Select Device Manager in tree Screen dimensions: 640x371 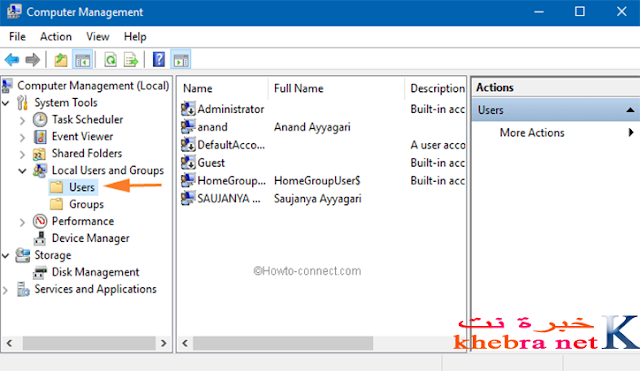pyautogui.click(x=91, y=238)
